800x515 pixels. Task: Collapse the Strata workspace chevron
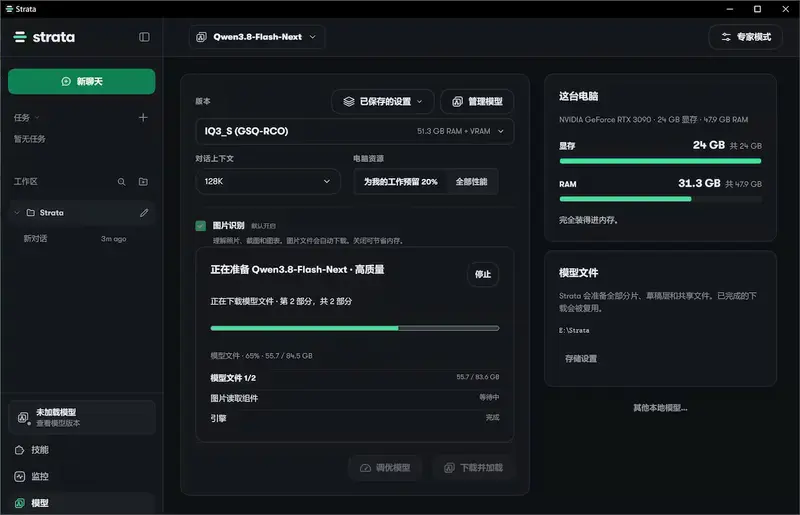[17, 213]
